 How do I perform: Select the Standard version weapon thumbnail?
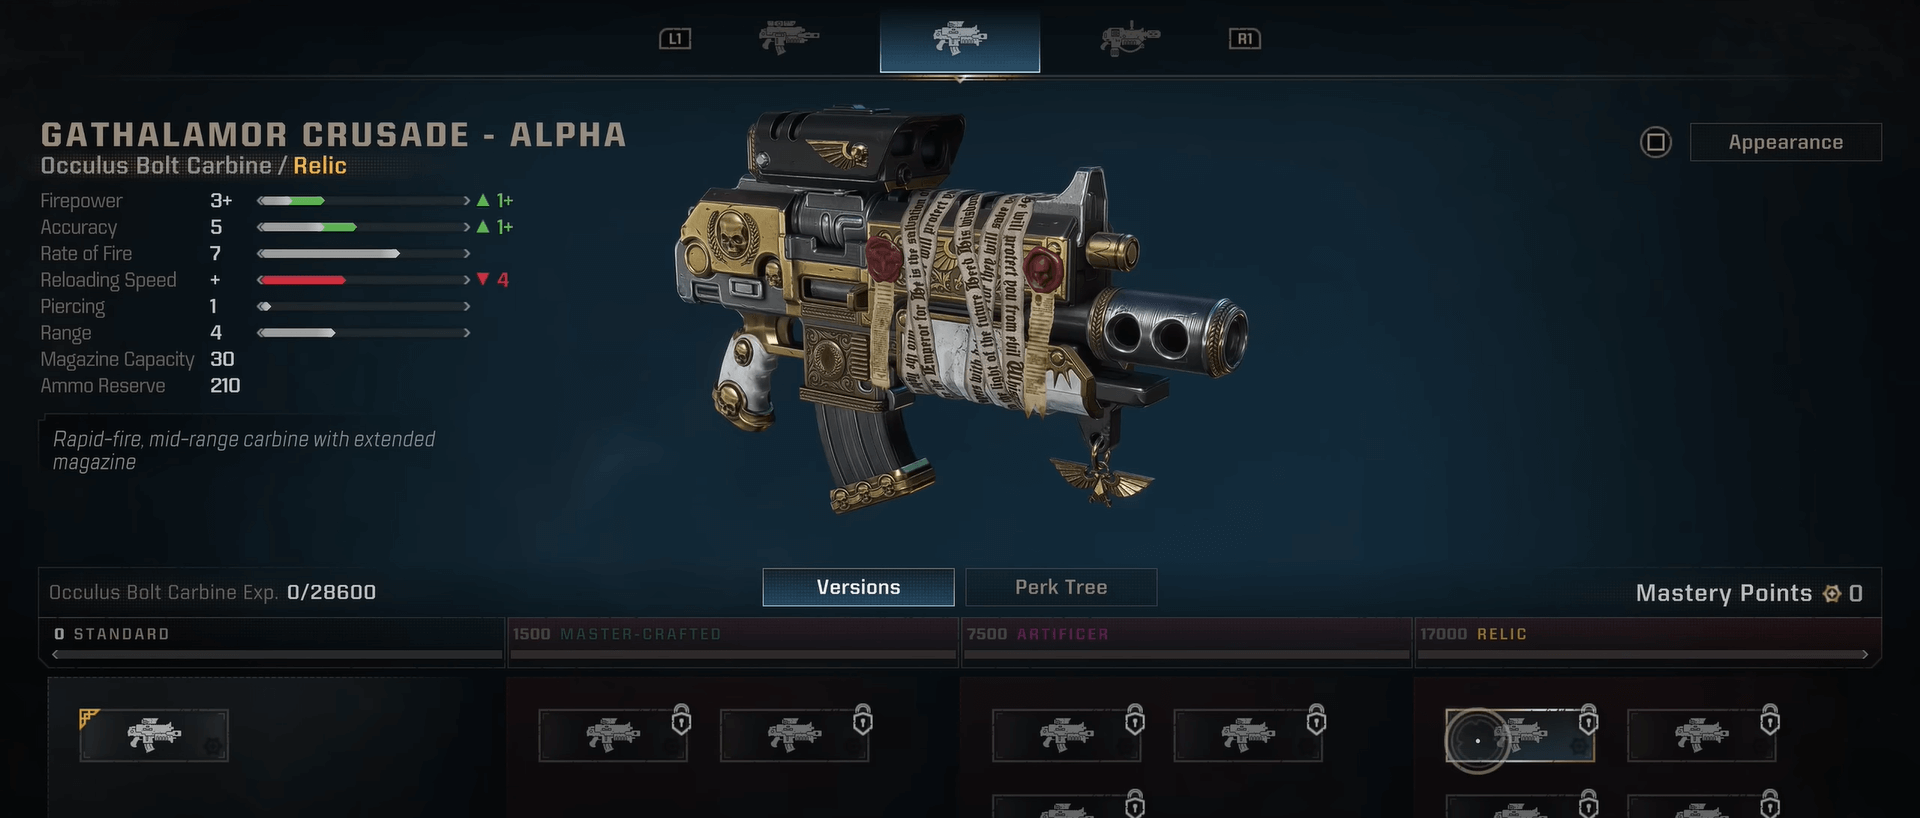154,735
